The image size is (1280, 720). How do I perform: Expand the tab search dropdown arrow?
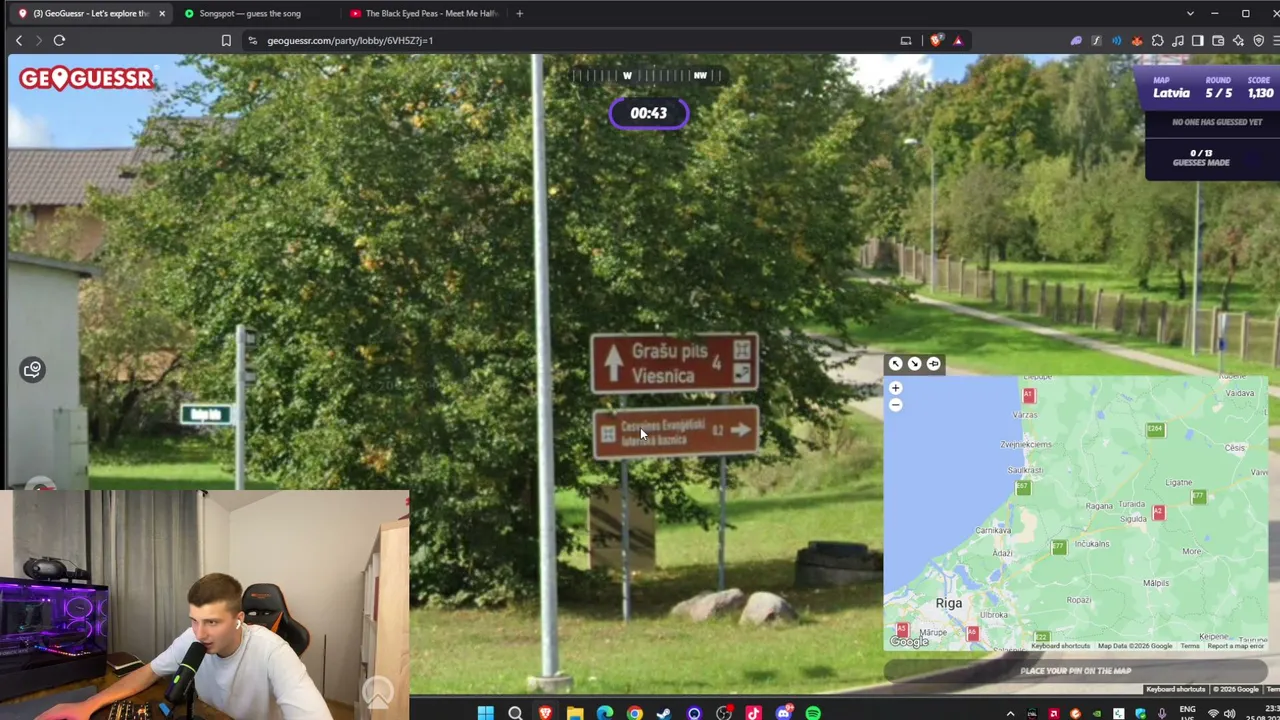click(1190, 14)
